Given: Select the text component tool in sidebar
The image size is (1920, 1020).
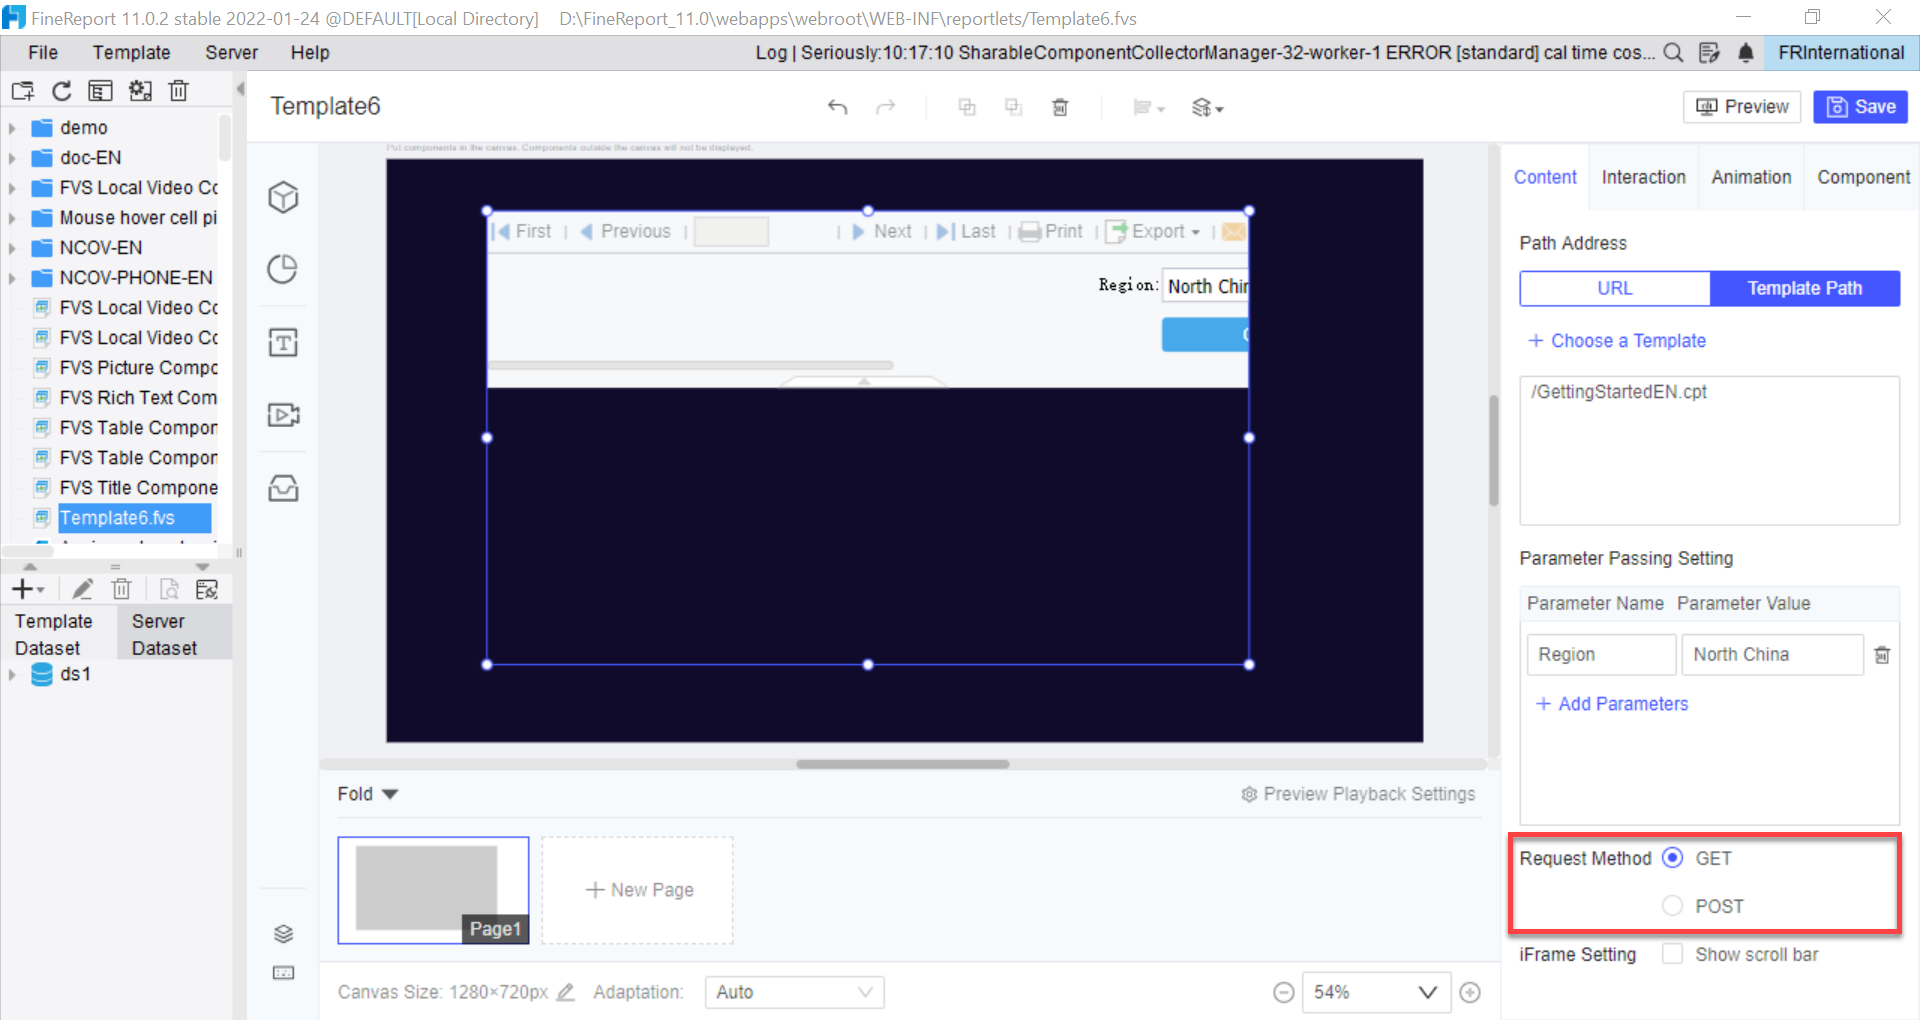Looking at the screenshot, I should [x=283, y=342].
